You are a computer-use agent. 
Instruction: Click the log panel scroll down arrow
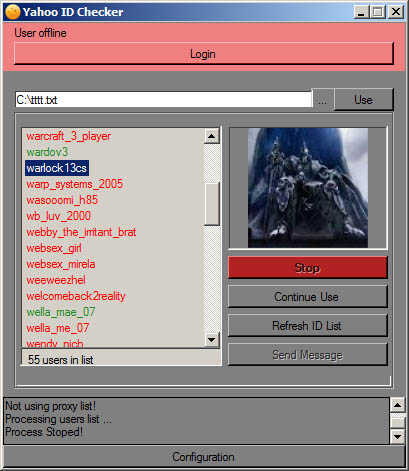(397, 436)
